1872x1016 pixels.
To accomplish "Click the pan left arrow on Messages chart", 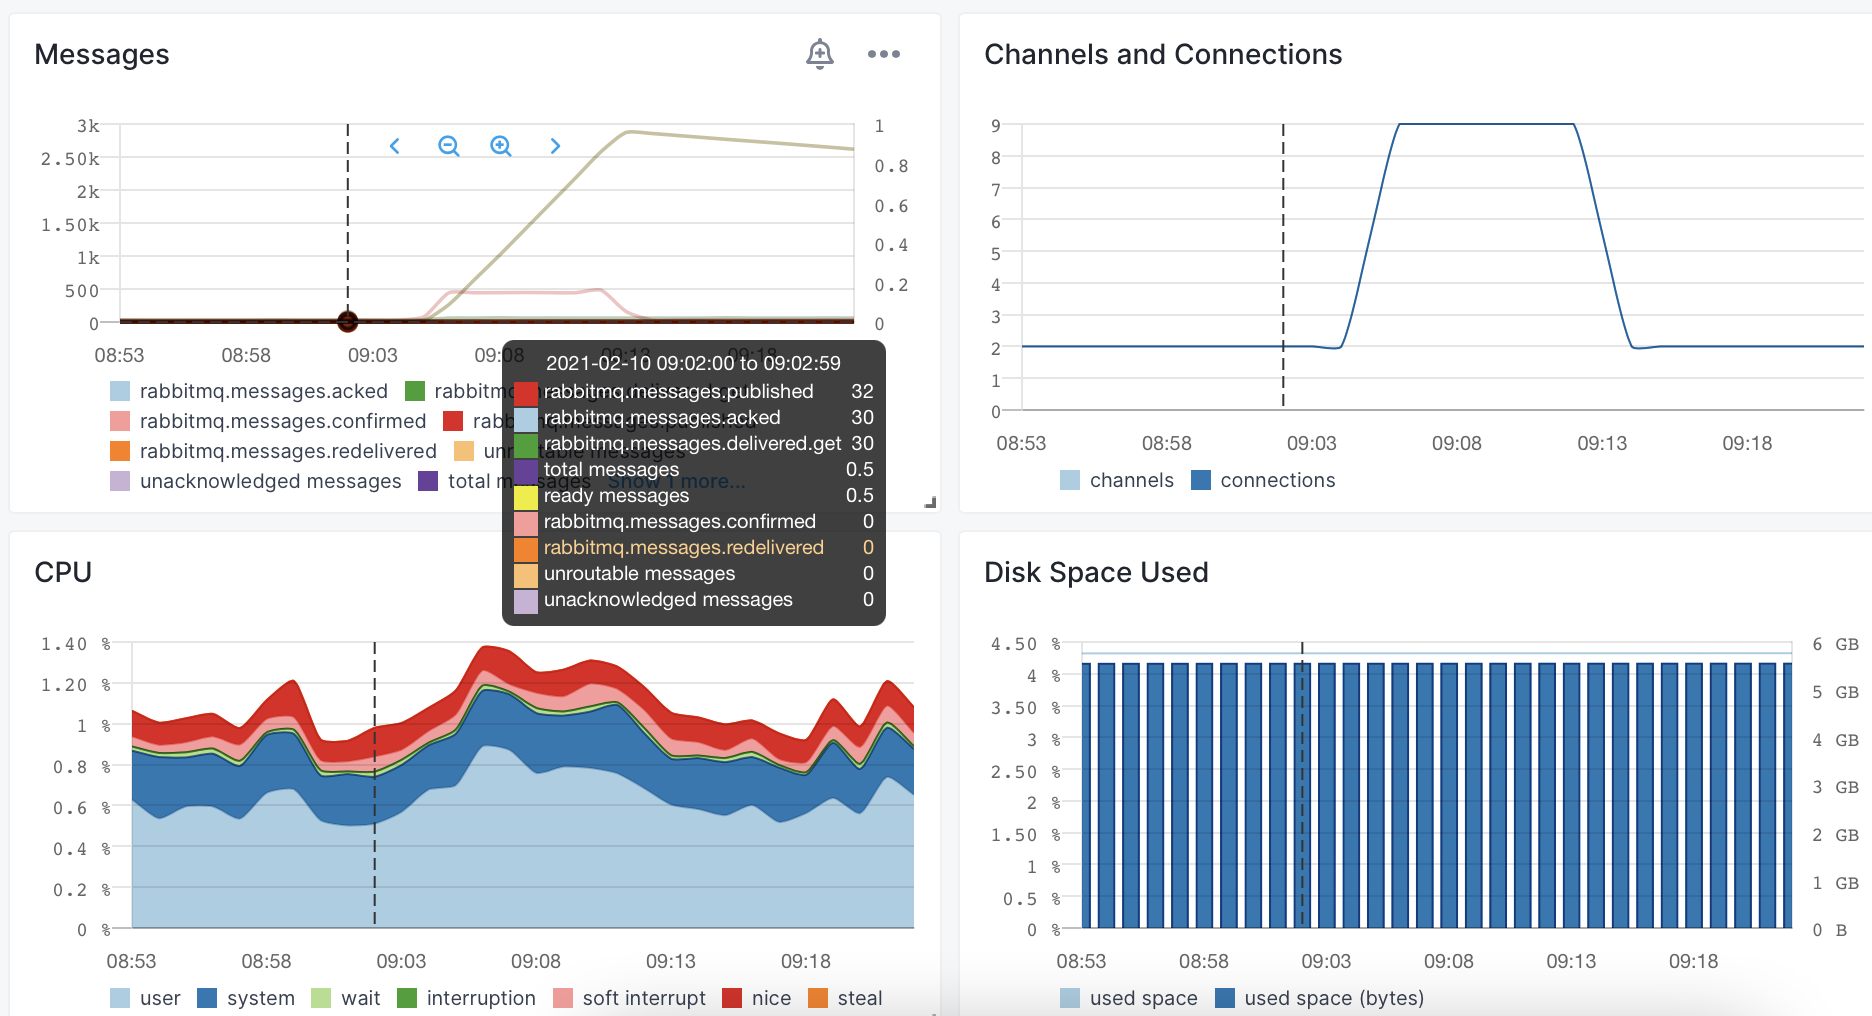I will click(395, 146).
